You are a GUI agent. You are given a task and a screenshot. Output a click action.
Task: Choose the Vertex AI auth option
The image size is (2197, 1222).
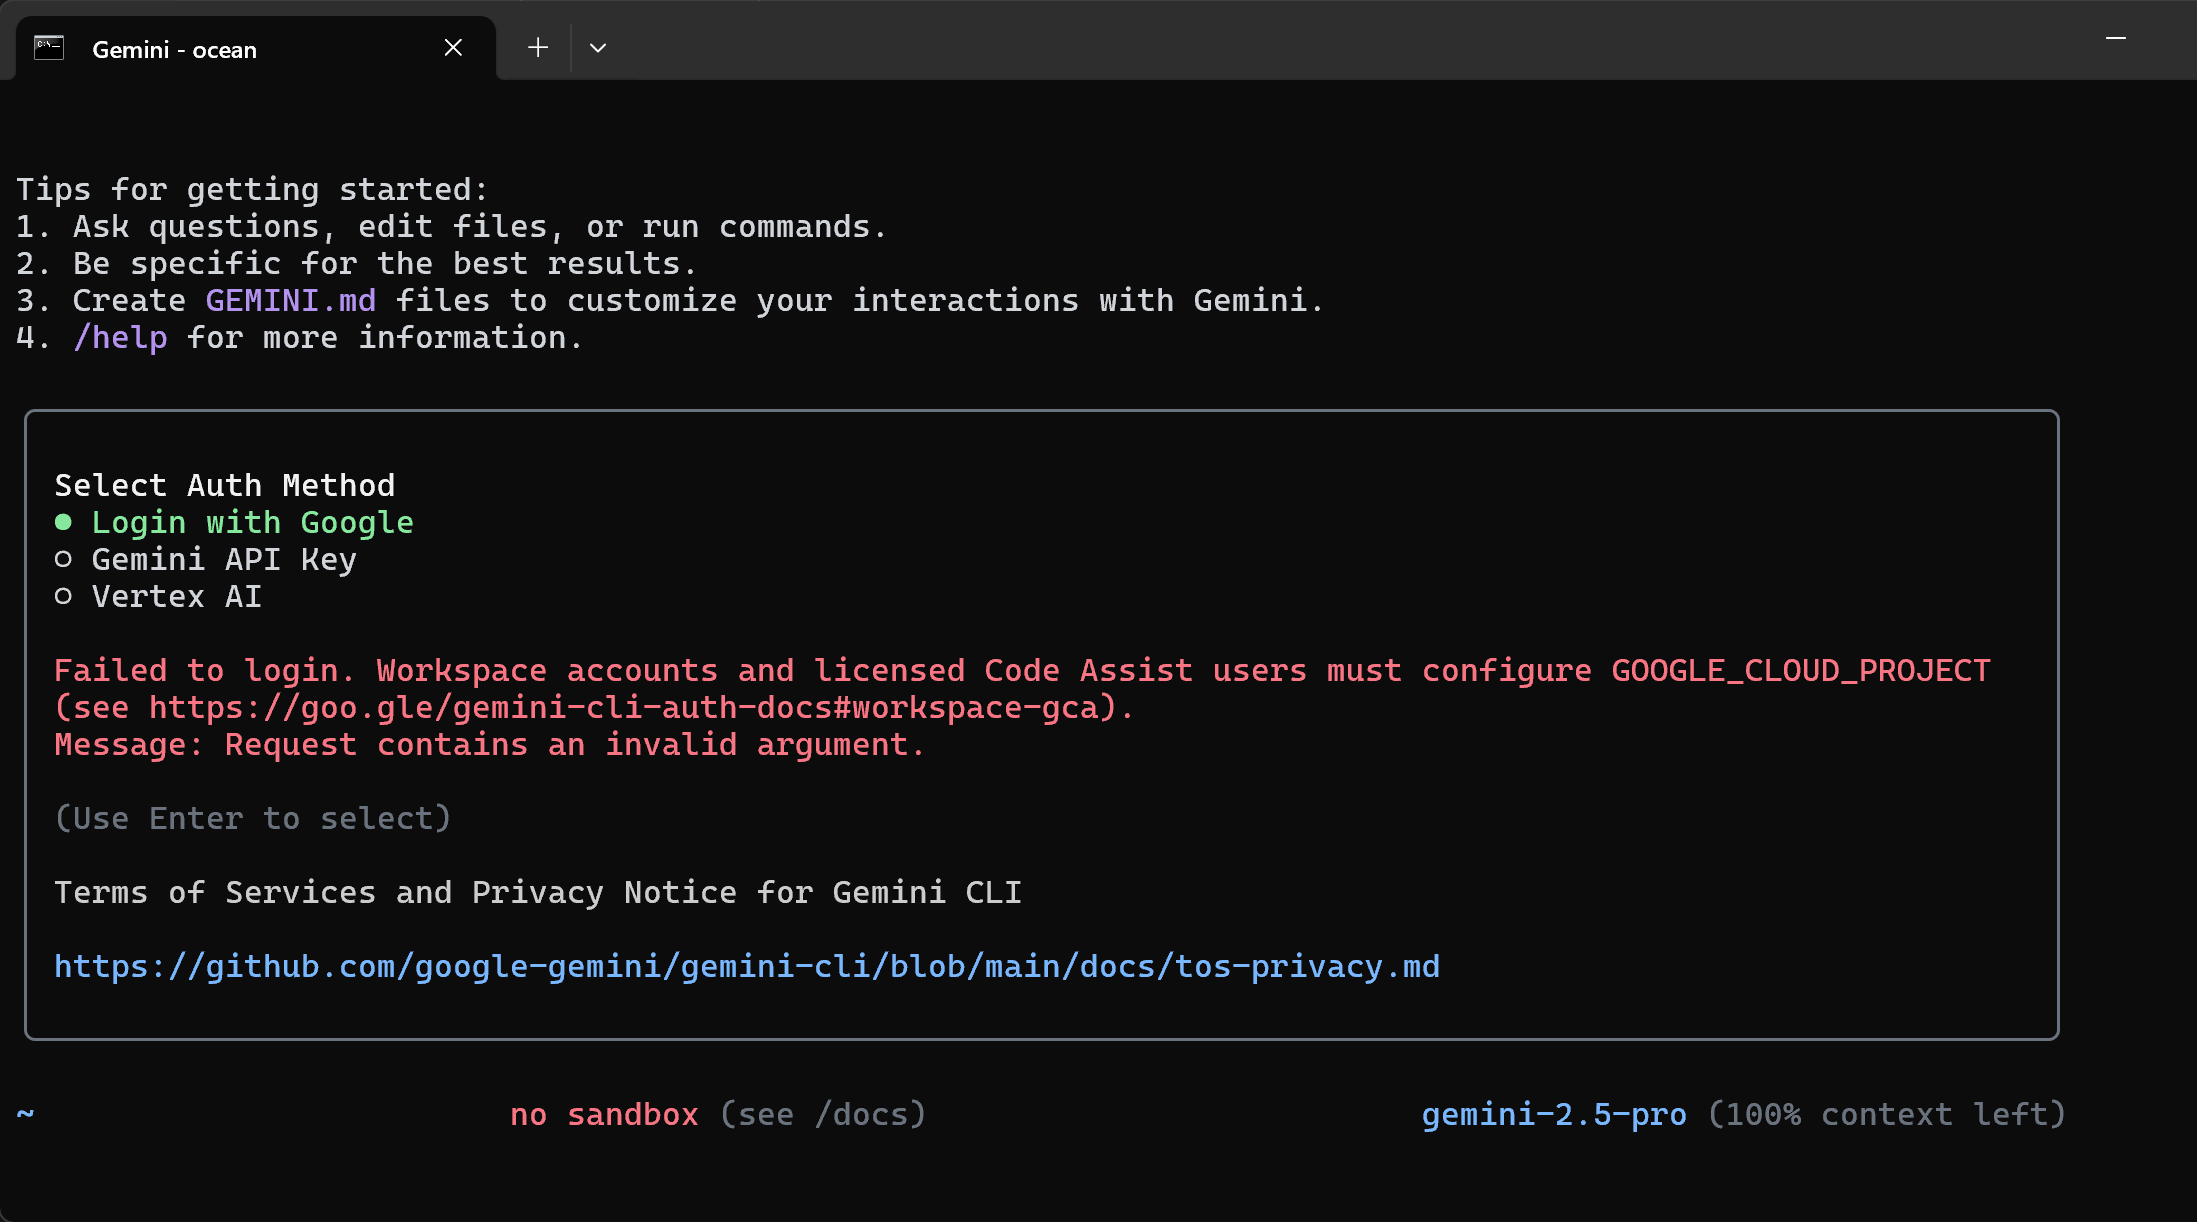[x=176, y=596]
